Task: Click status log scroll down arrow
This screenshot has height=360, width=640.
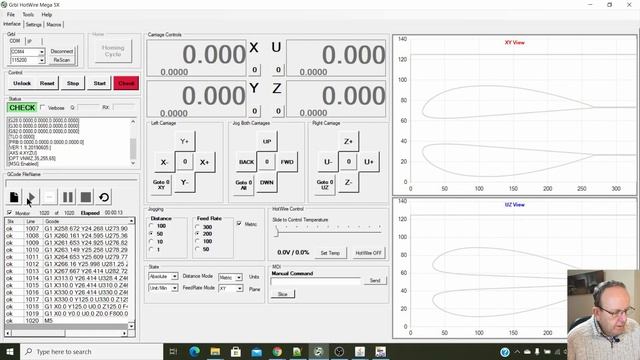Action: tap(133, 163)
